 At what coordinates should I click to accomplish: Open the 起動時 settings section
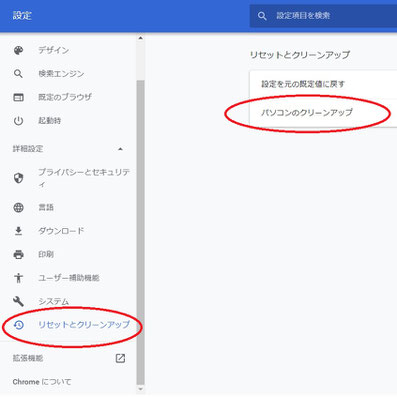[x=50, y=121]
